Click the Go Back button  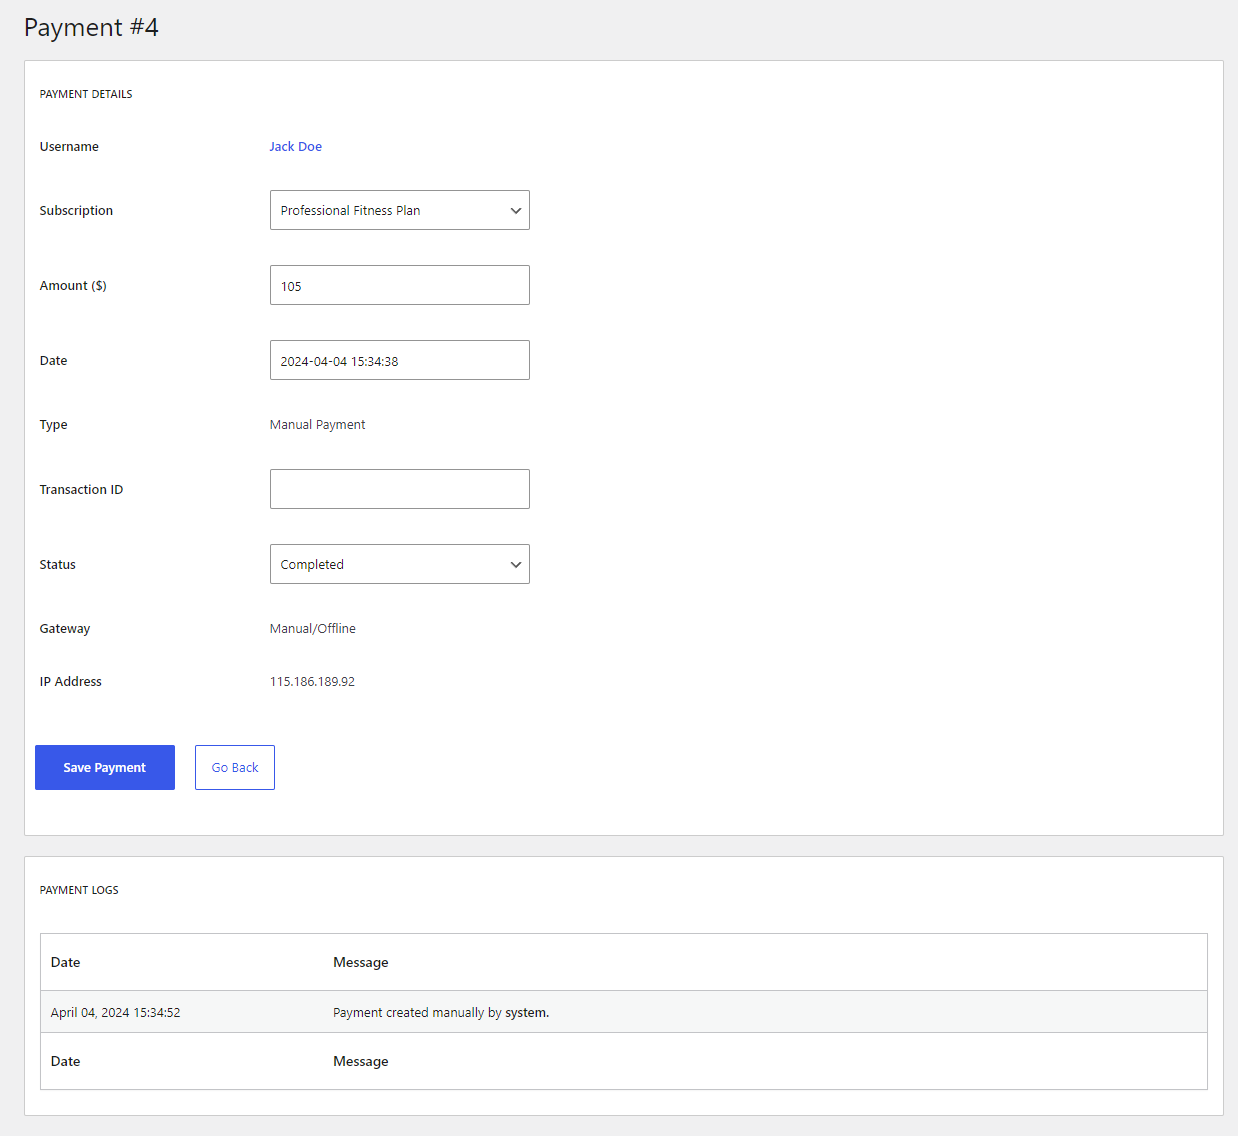pos(235,767)
